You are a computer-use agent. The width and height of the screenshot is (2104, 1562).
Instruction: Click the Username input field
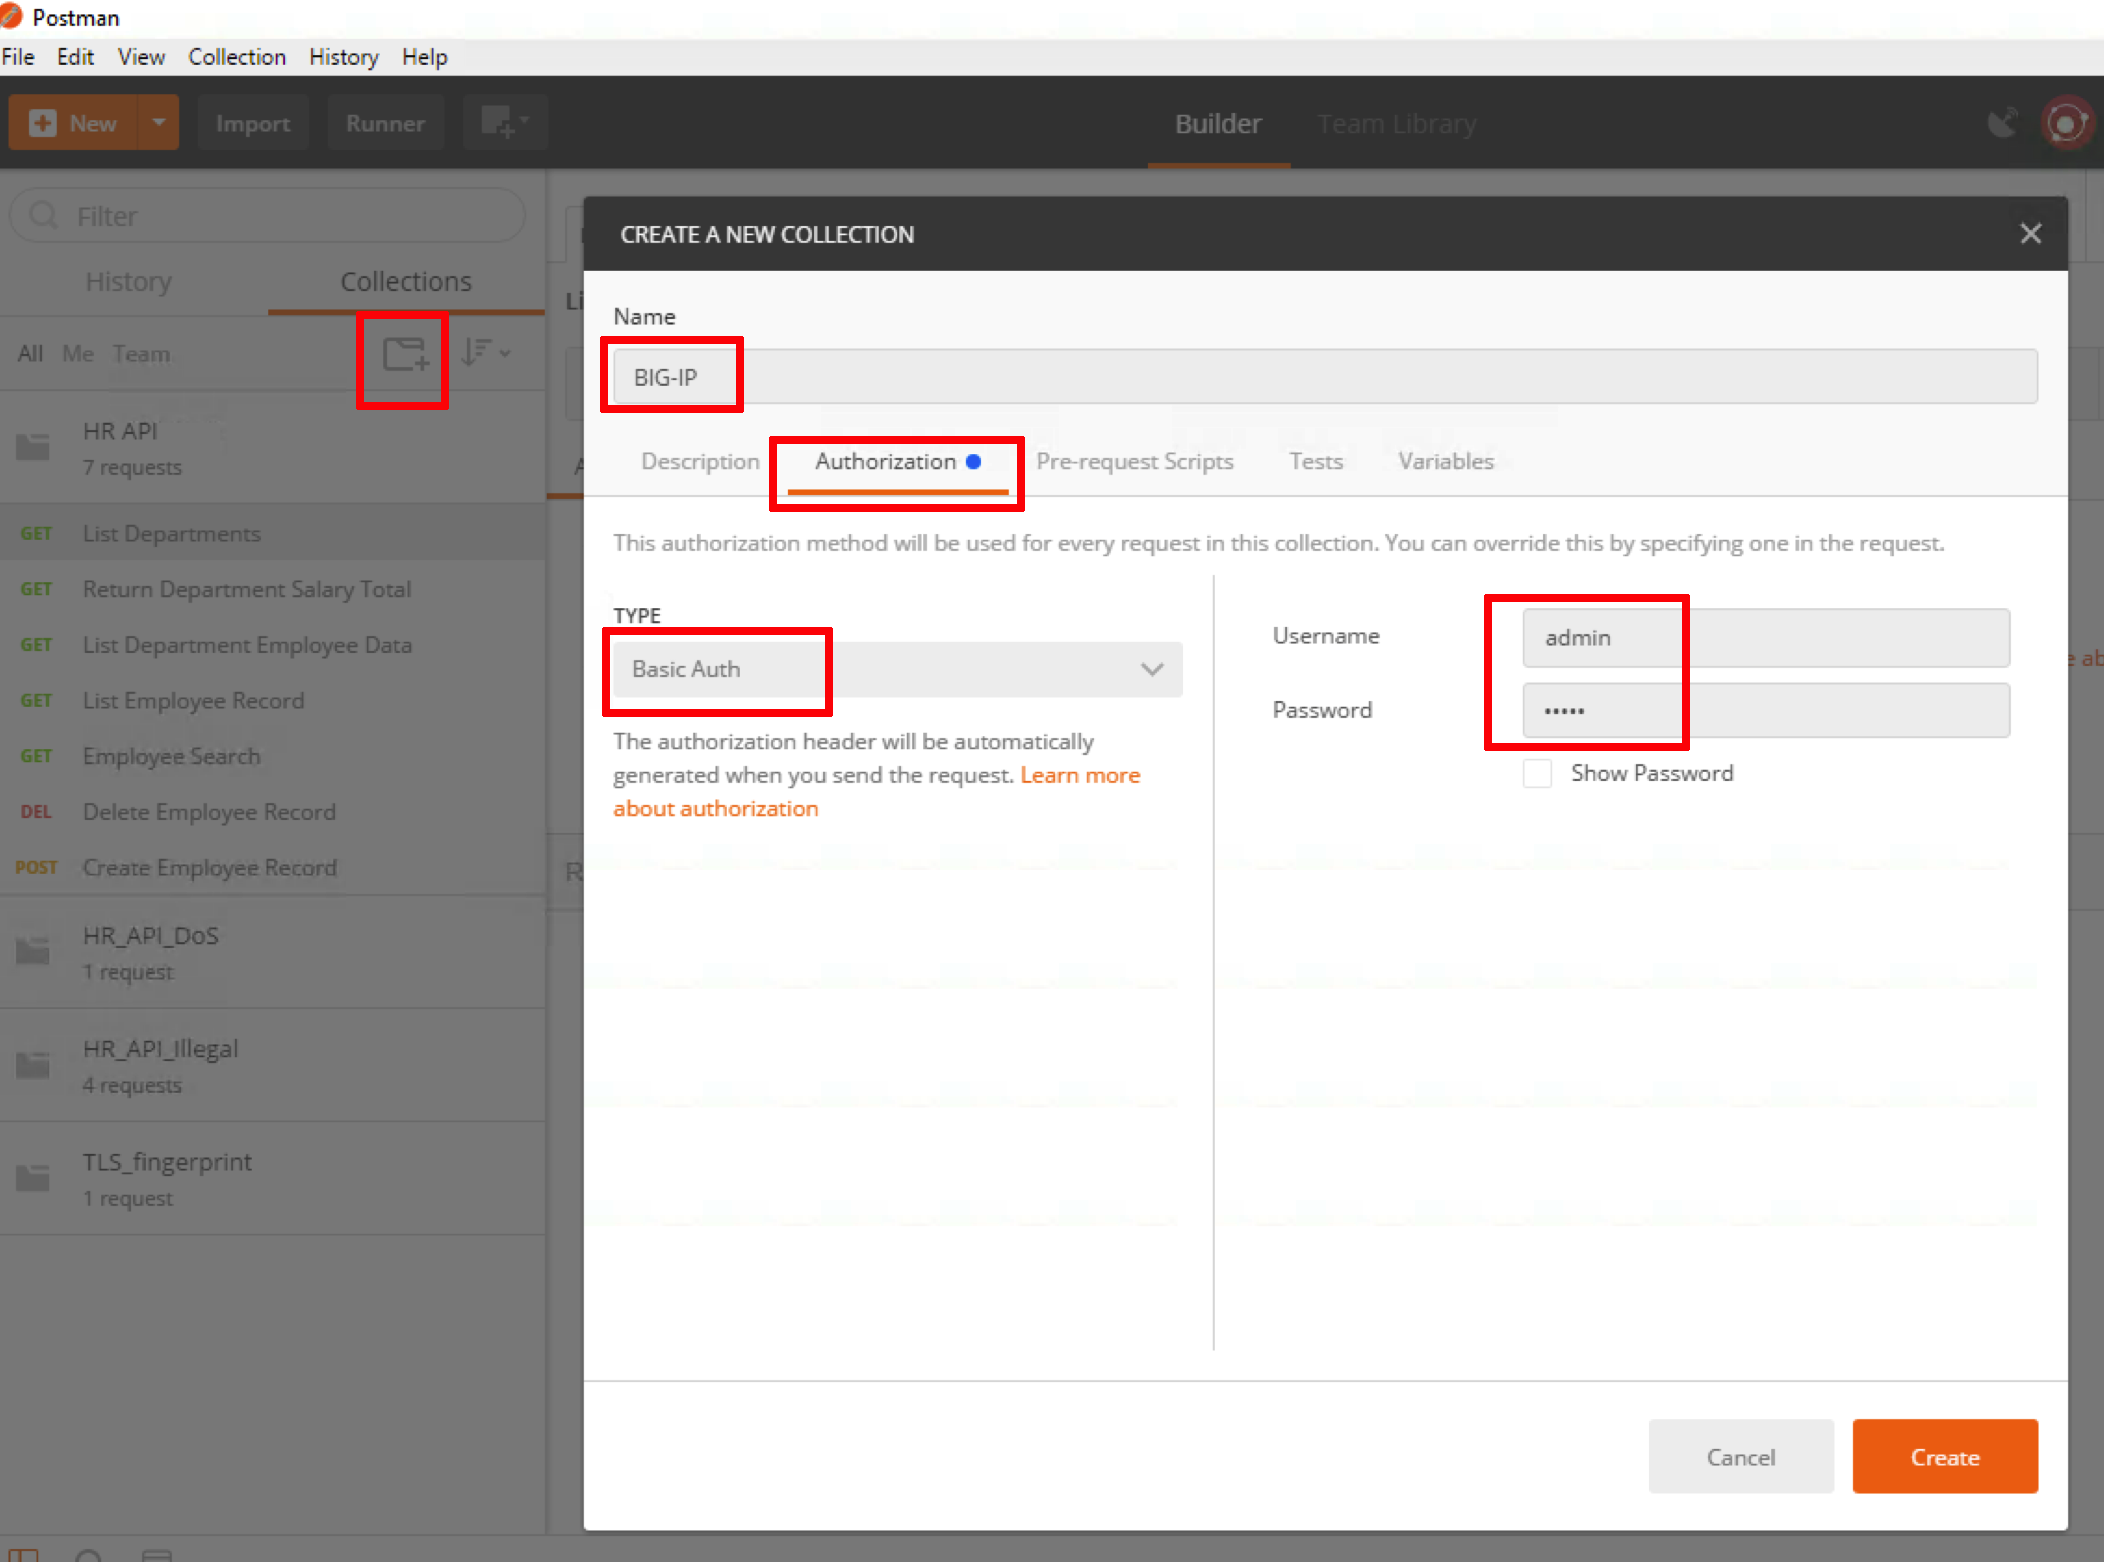click(1766, 637)
